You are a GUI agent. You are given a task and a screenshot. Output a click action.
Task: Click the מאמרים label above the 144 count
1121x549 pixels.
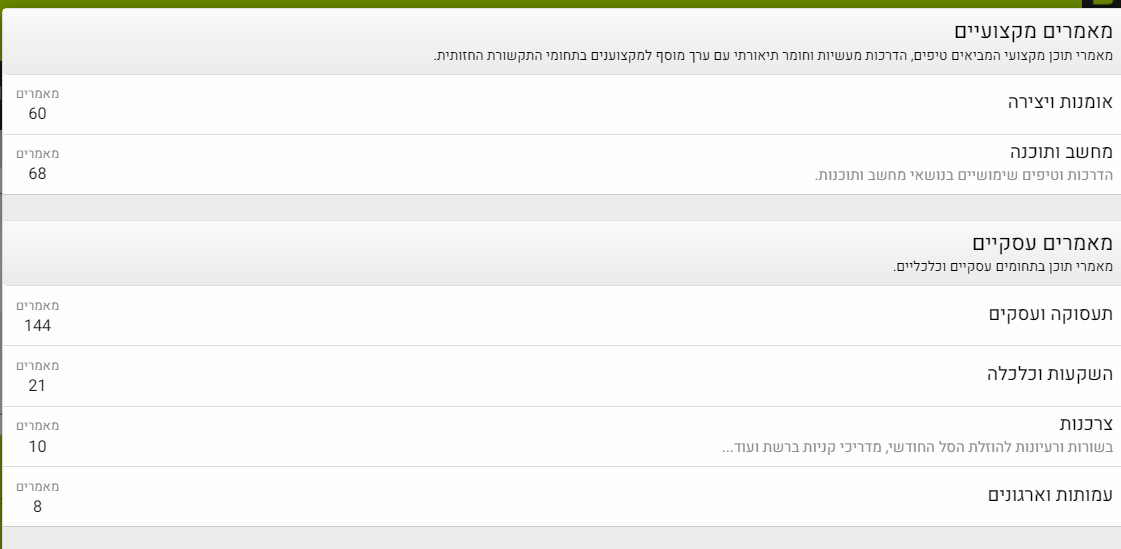(x=37, y=305)
